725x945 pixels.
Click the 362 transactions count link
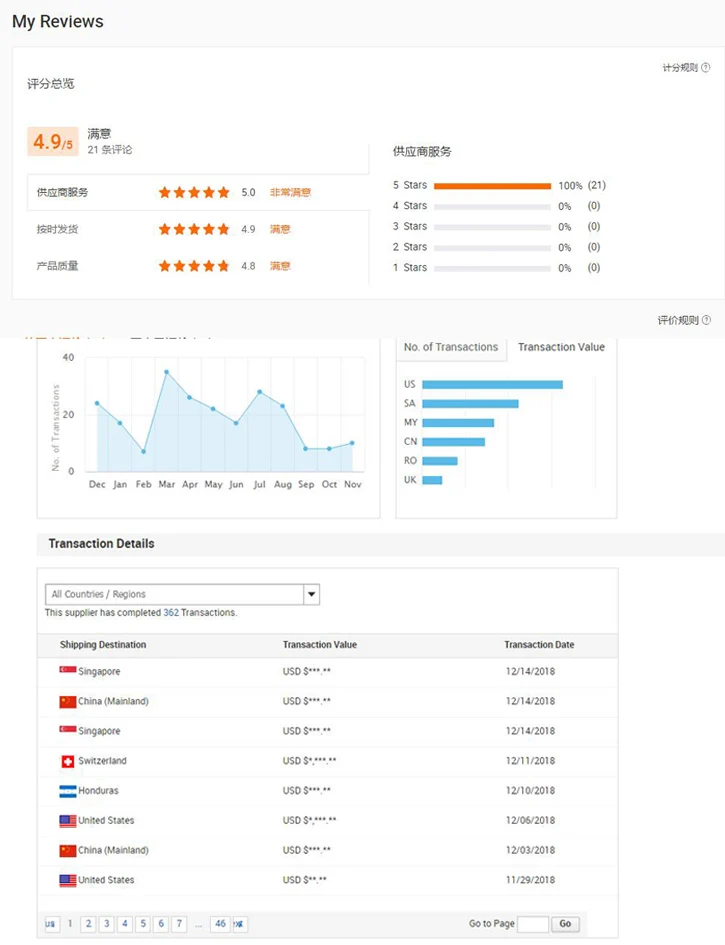click(x=171, y=613)
